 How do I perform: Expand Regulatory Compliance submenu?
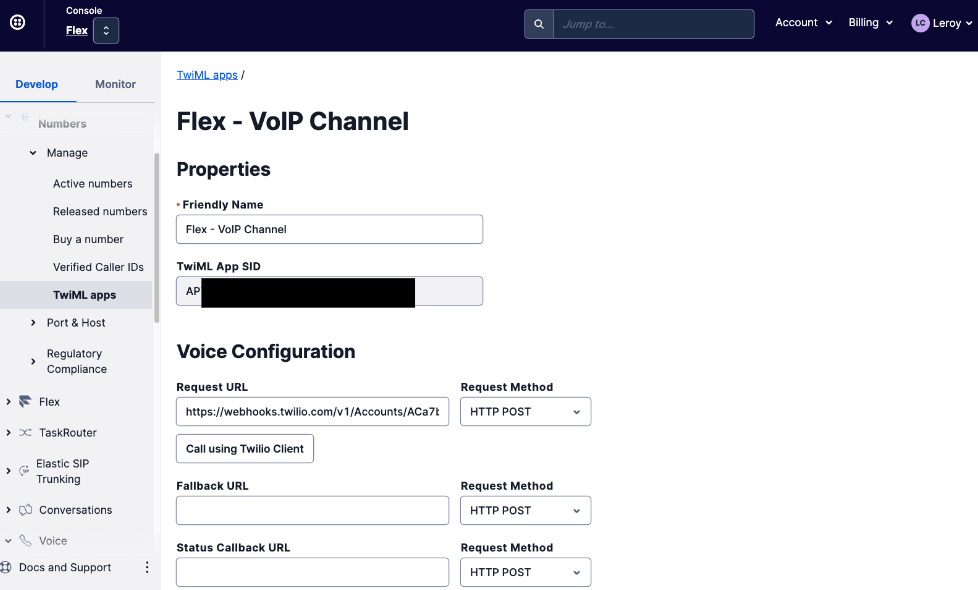(x=33, y=361)
